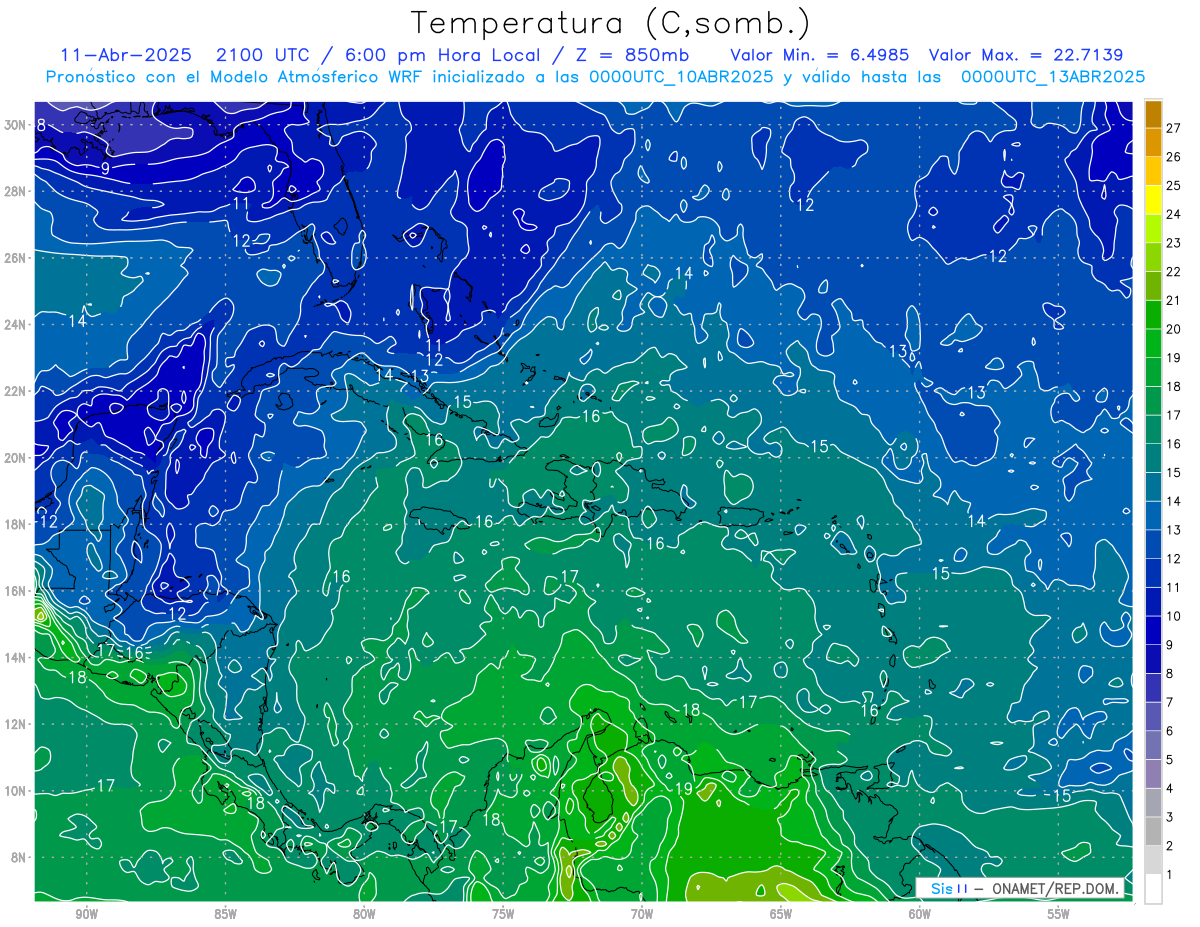Viewport: 1200px width, 927px height.
Task: Click the 10N latitude axis label
Action: (16, 791)
